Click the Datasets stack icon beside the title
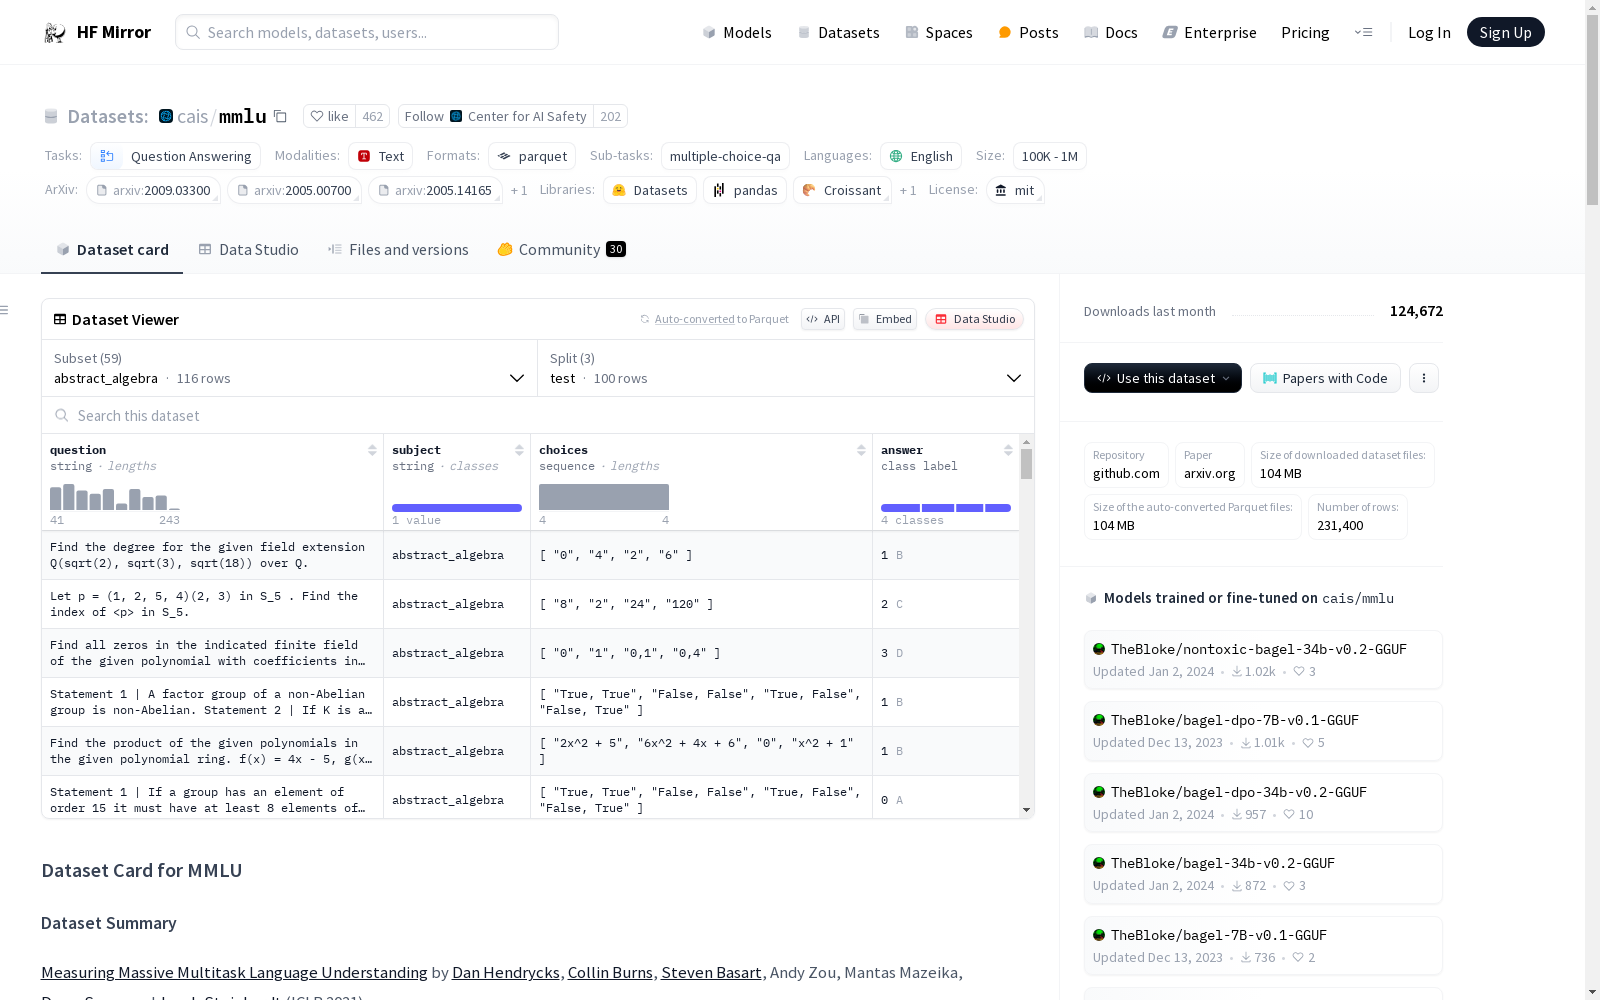This screenshot has height=1000, width=1600. 51,116
